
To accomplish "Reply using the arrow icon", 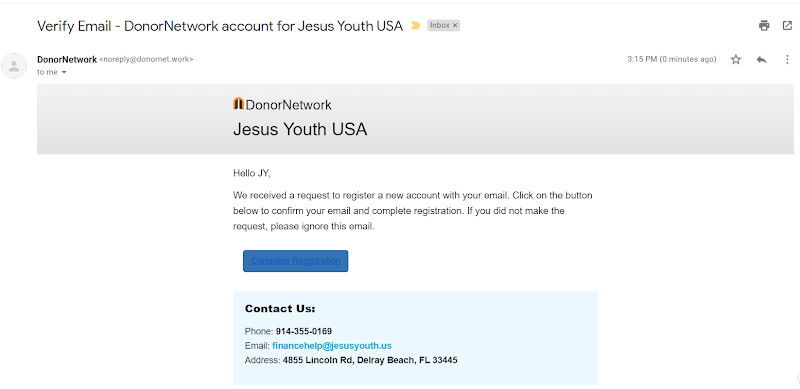I will click(x=762, y=60).
